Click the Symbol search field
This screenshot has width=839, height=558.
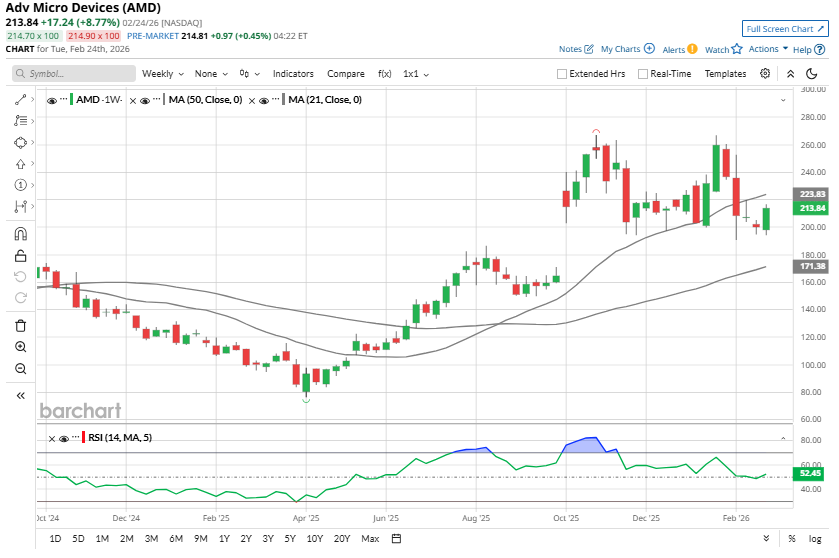click(x=75, y=74)
